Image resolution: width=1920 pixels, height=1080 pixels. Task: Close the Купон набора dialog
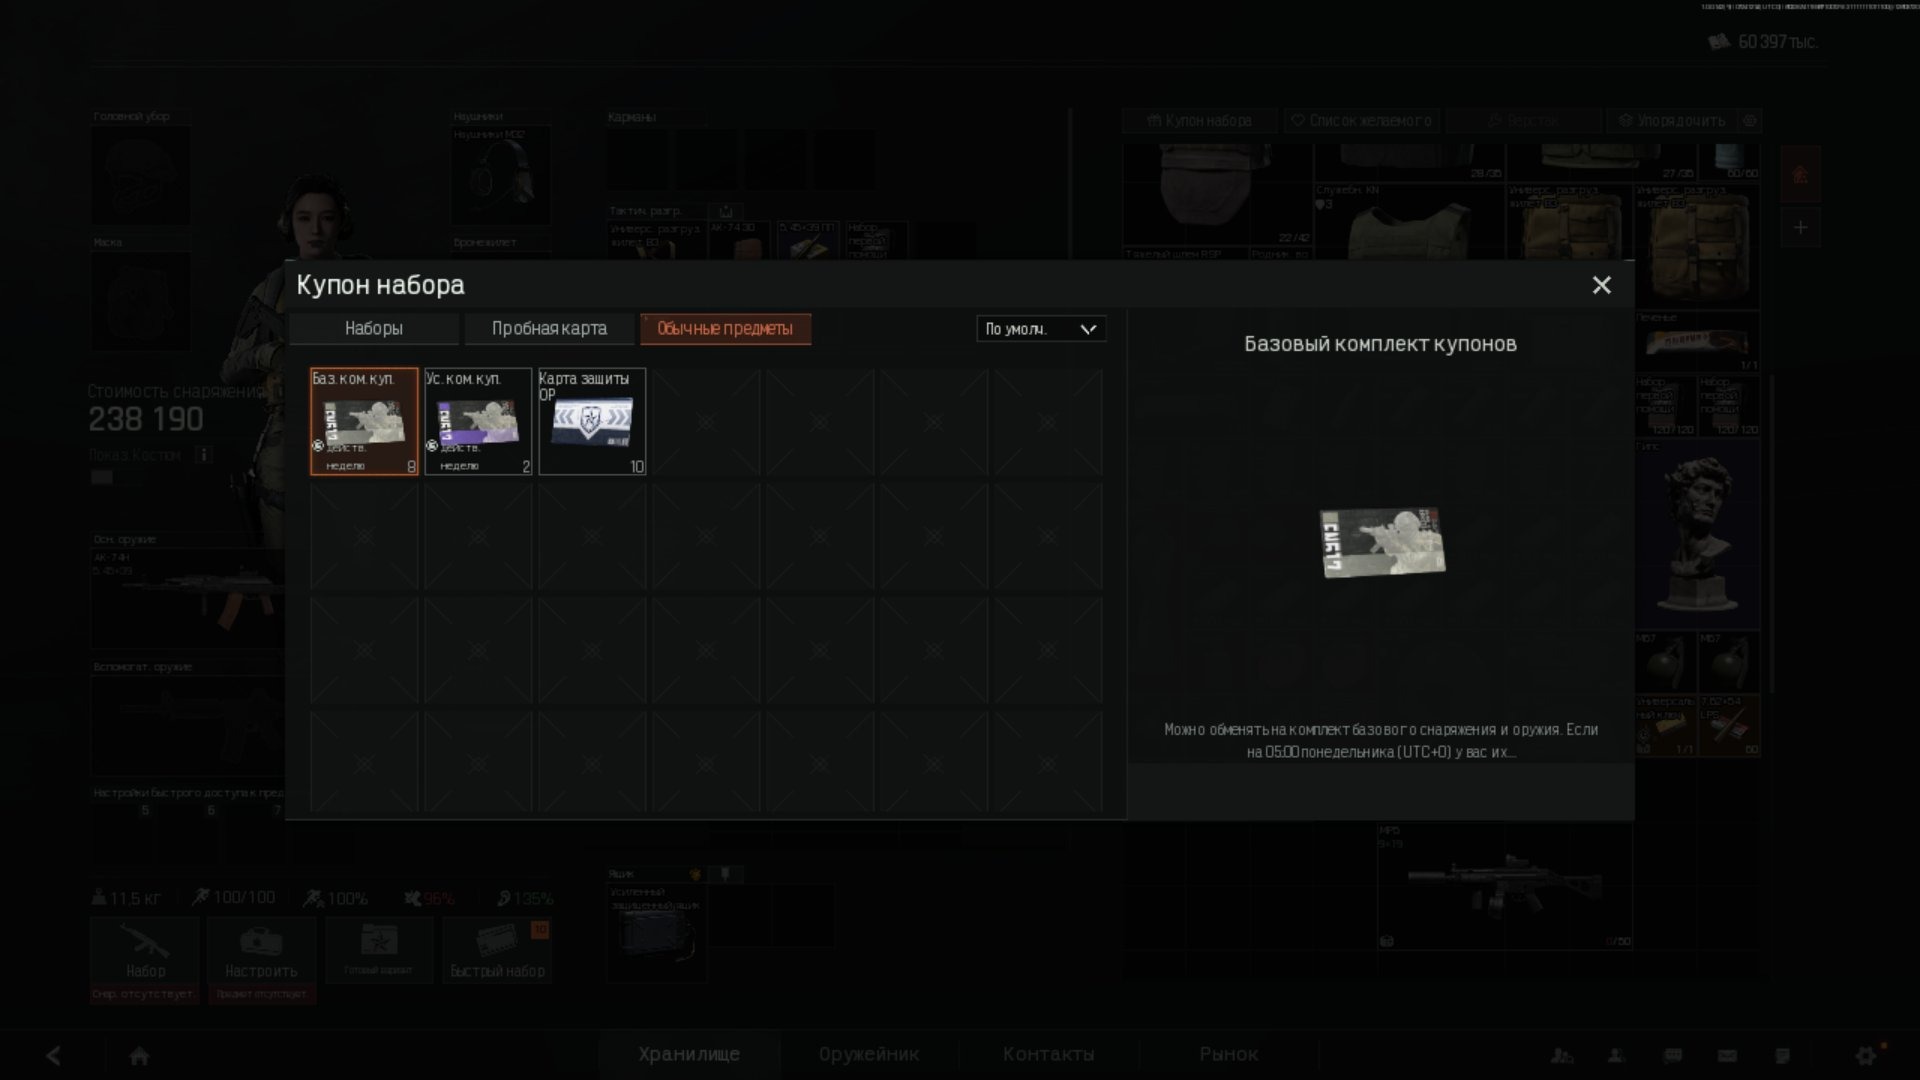(1601, 285)
